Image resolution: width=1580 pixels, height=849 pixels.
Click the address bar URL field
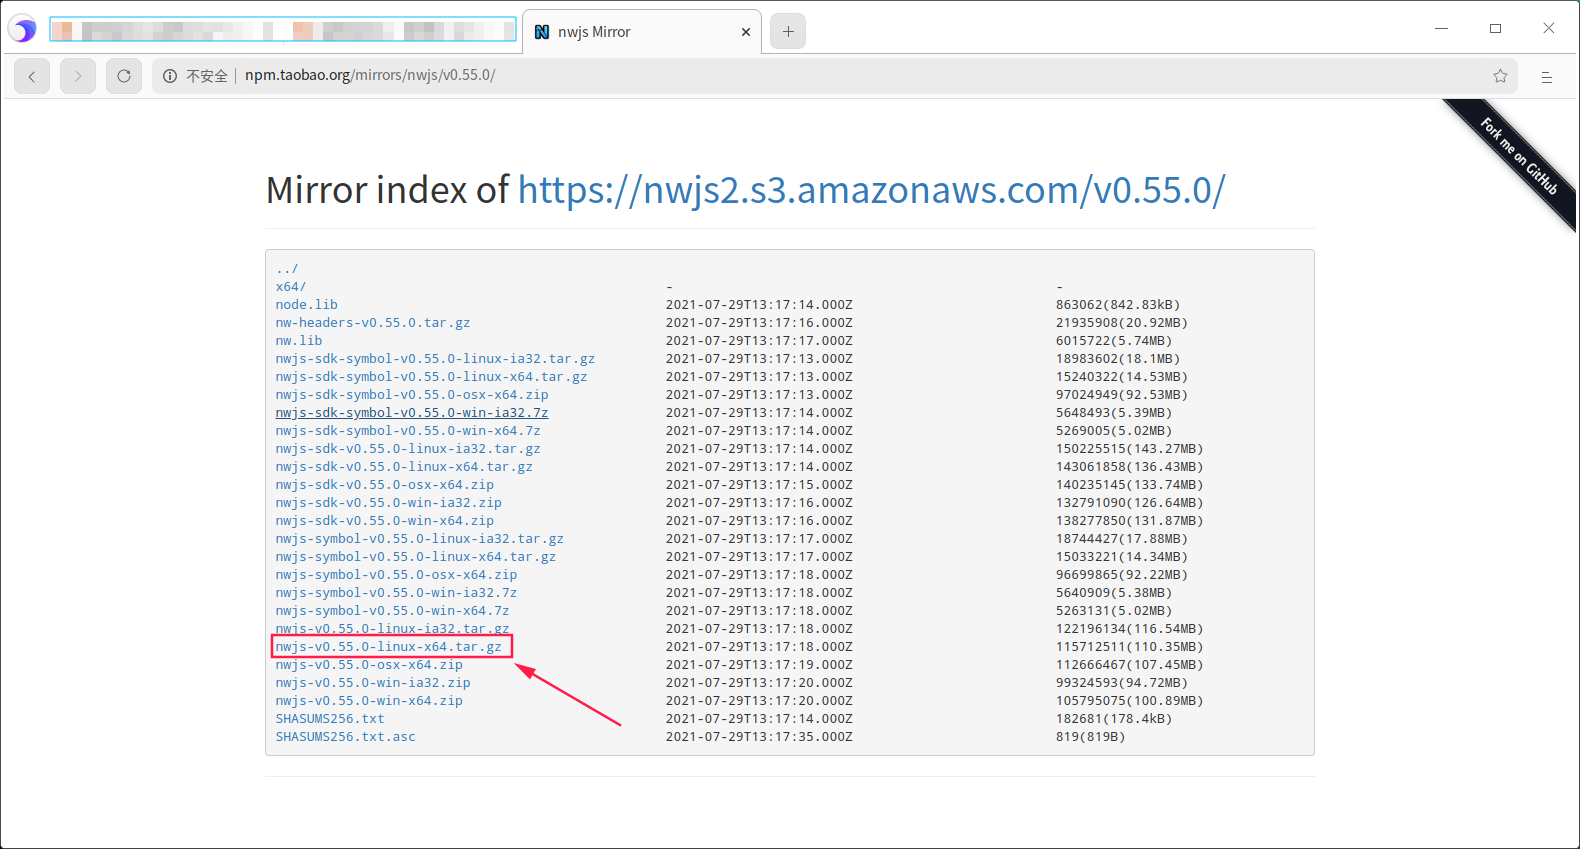tap(835, 76)
